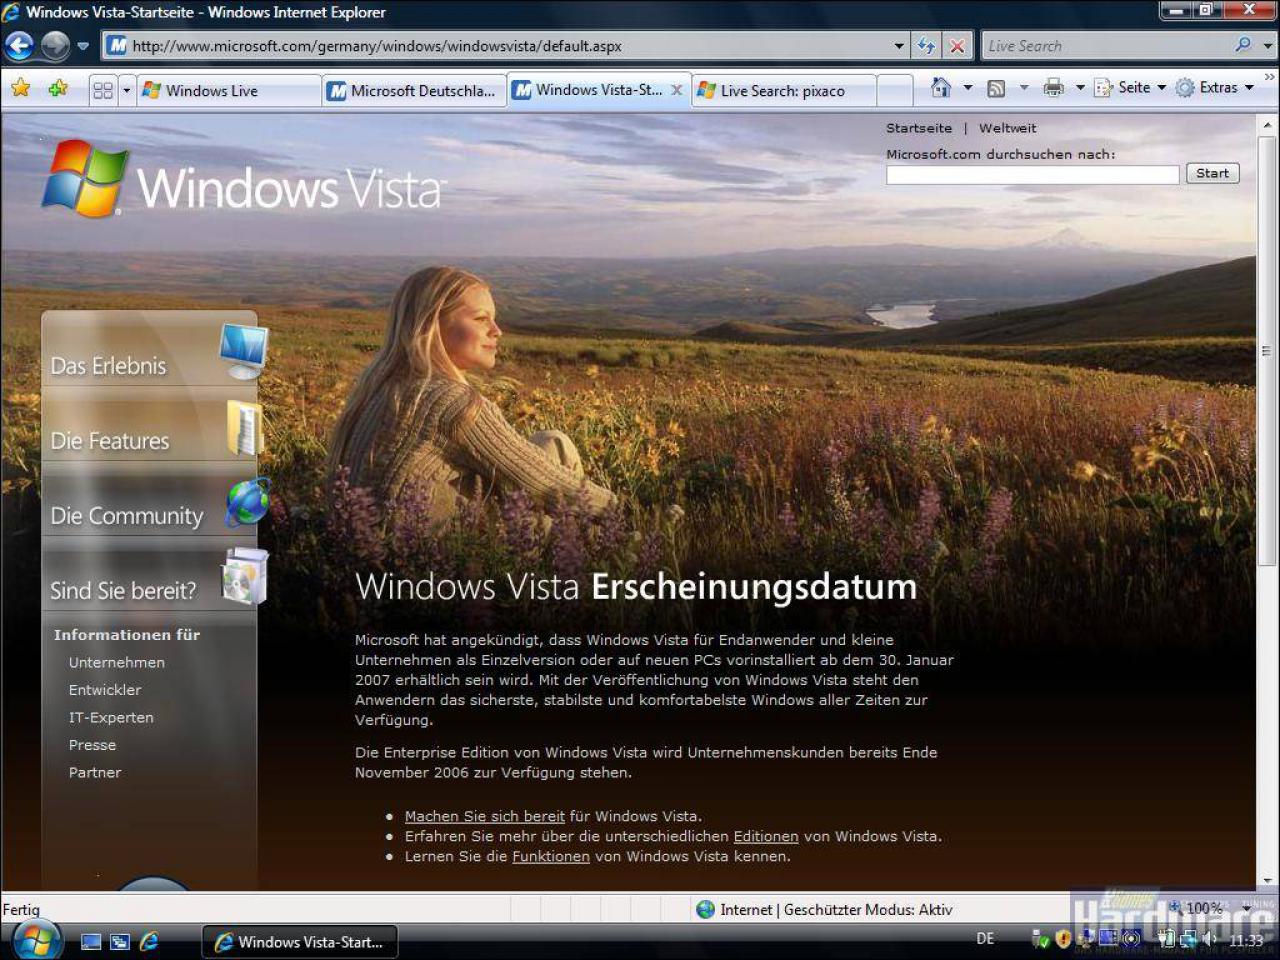Image resolution: width=1280 pixels, height=960 pixels.
Task: Click the RSS feeds icon
Action: pyautogui.click(x=996, y=88)
